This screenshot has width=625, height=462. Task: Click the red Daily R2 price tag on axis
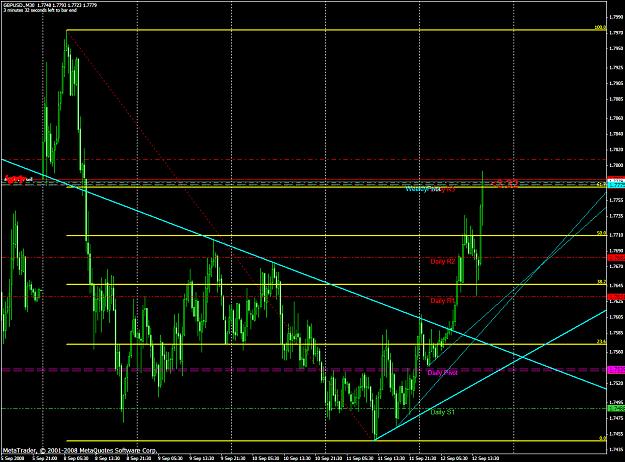(x=616, y=258)
